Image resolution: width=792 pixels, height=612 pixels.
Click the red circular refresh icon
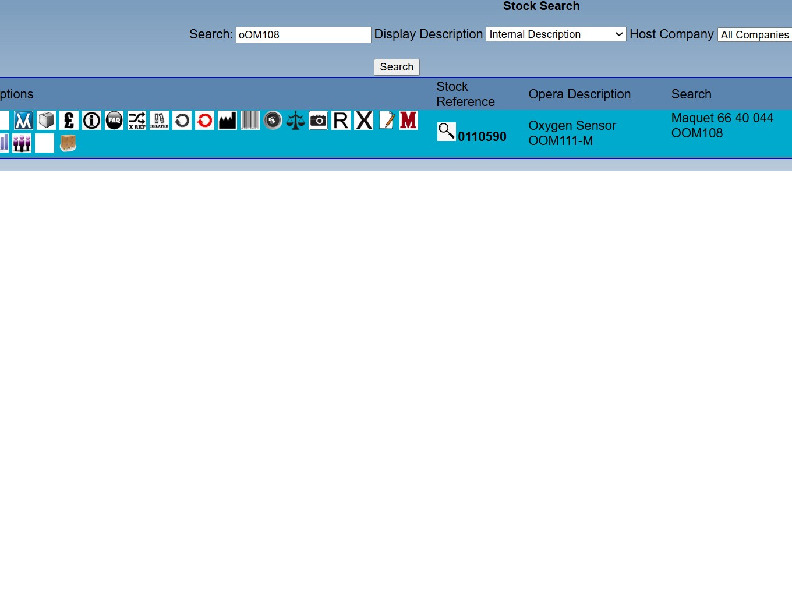(x=205, y=121)
